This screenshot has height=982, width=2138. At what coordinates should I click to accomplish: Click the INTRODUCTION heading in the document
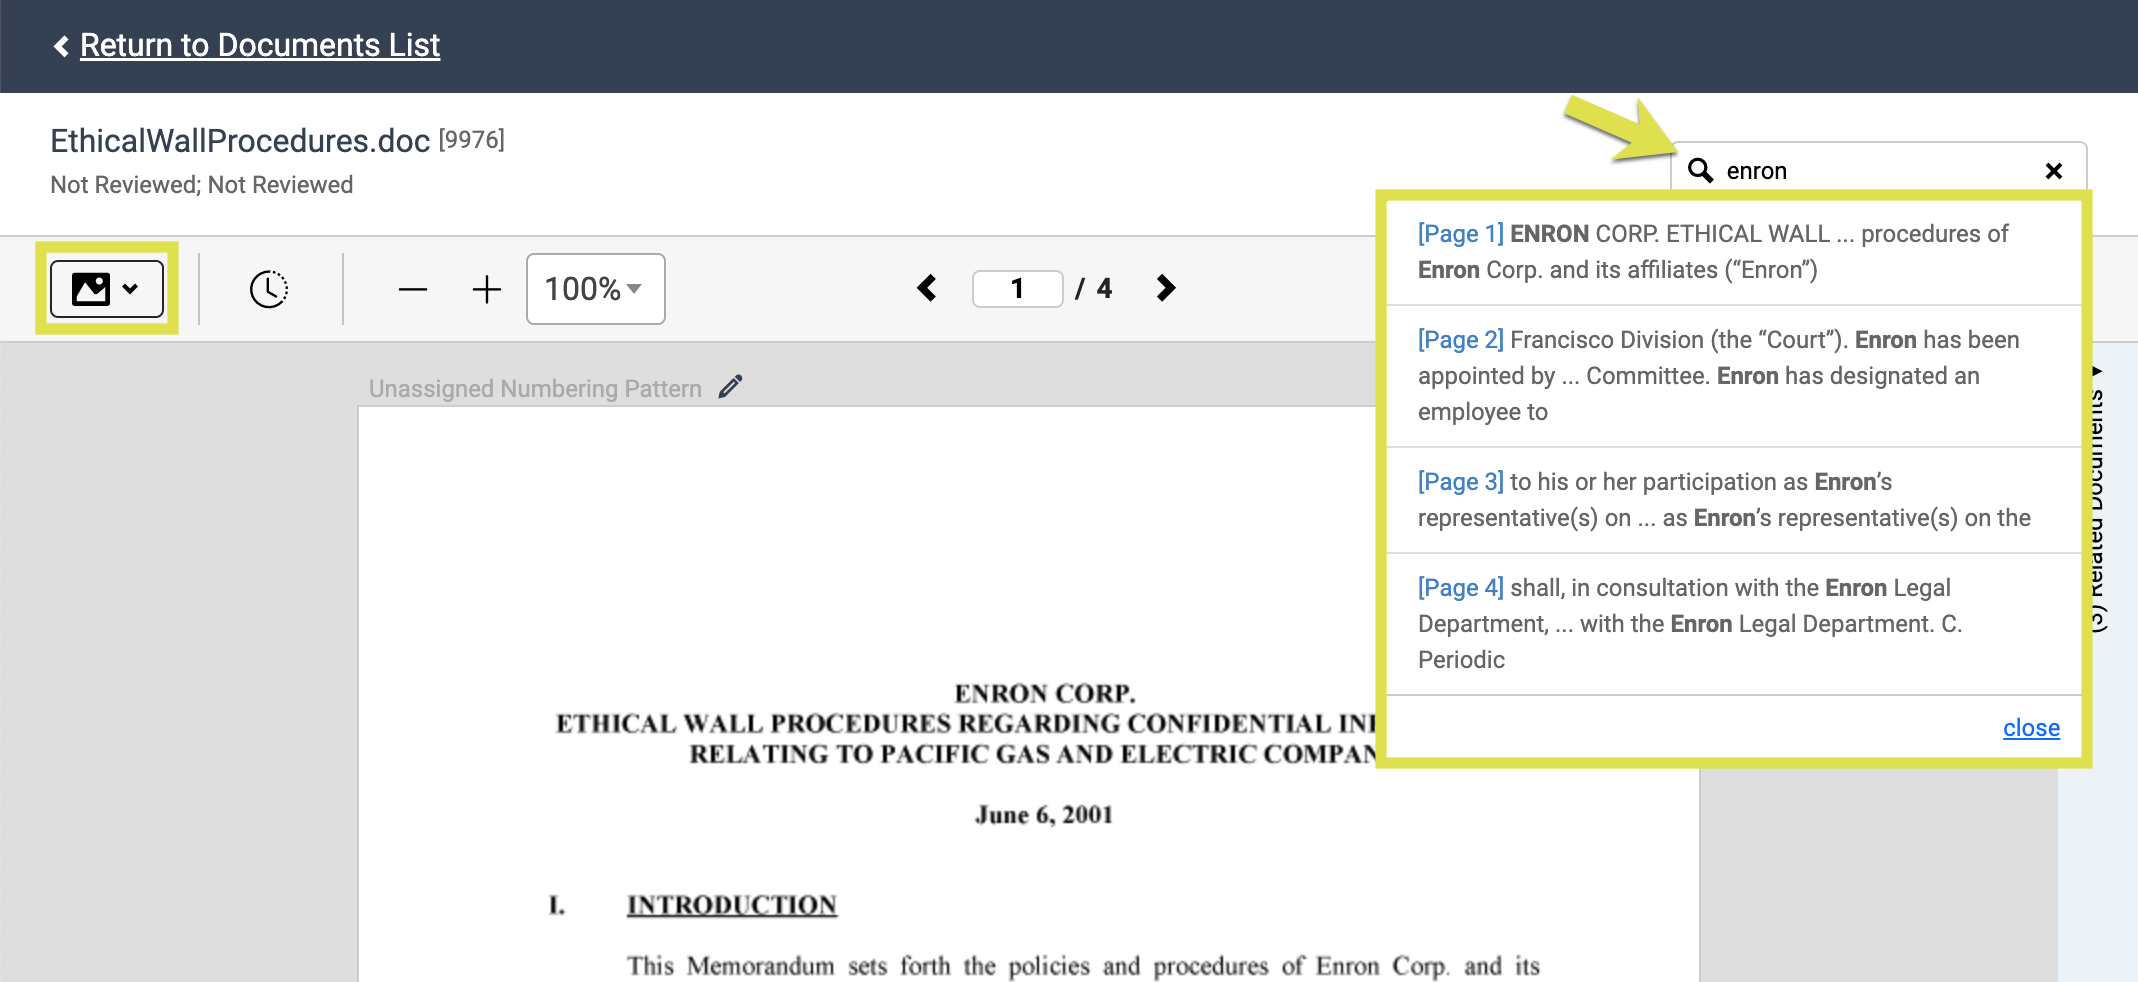pyautogui.click(x=732, y=905)
